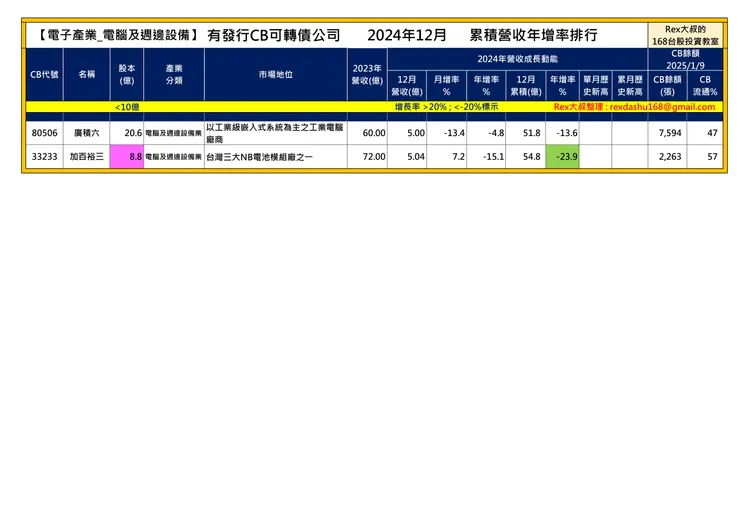Image resolution: width=740 pixels, height=523 pixels.
Task: Click the title text 2024年12月
Action: pos(407,35)
